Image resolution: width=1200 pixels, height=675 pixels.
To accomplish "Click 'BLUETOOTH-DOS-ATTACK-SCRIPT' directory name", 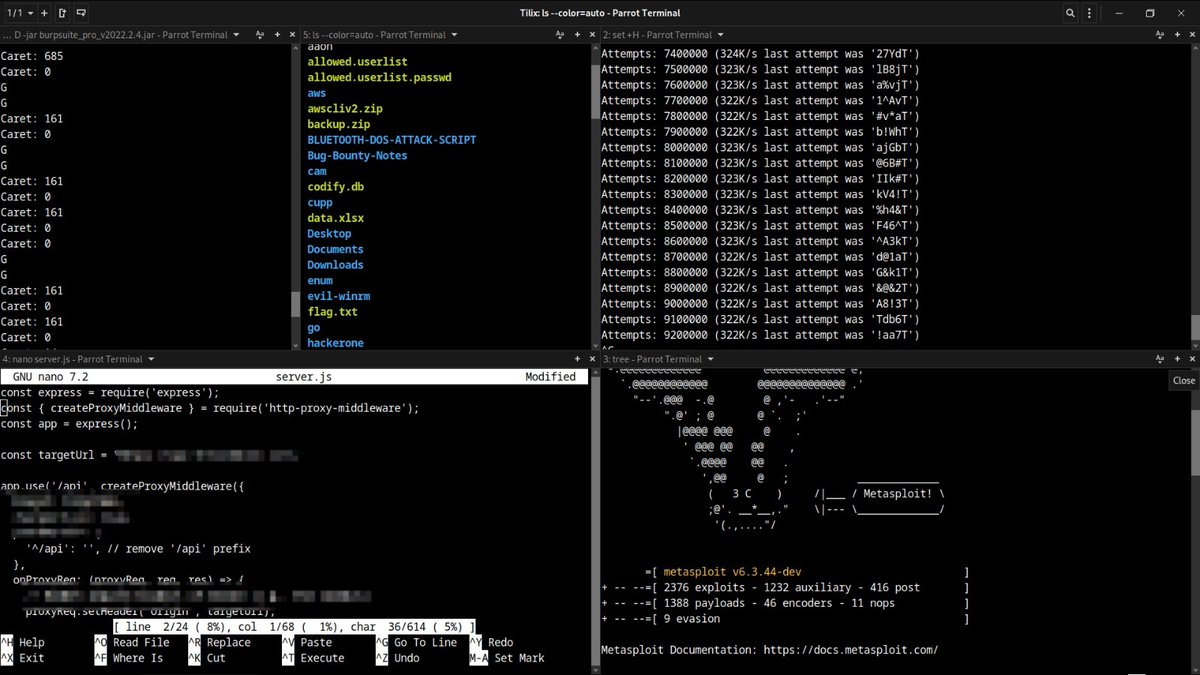I will [392, 140].
